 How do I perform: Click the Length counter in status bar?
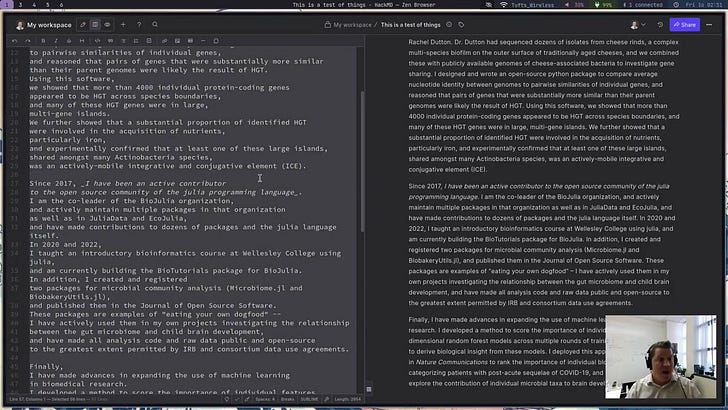coord(347,399)
